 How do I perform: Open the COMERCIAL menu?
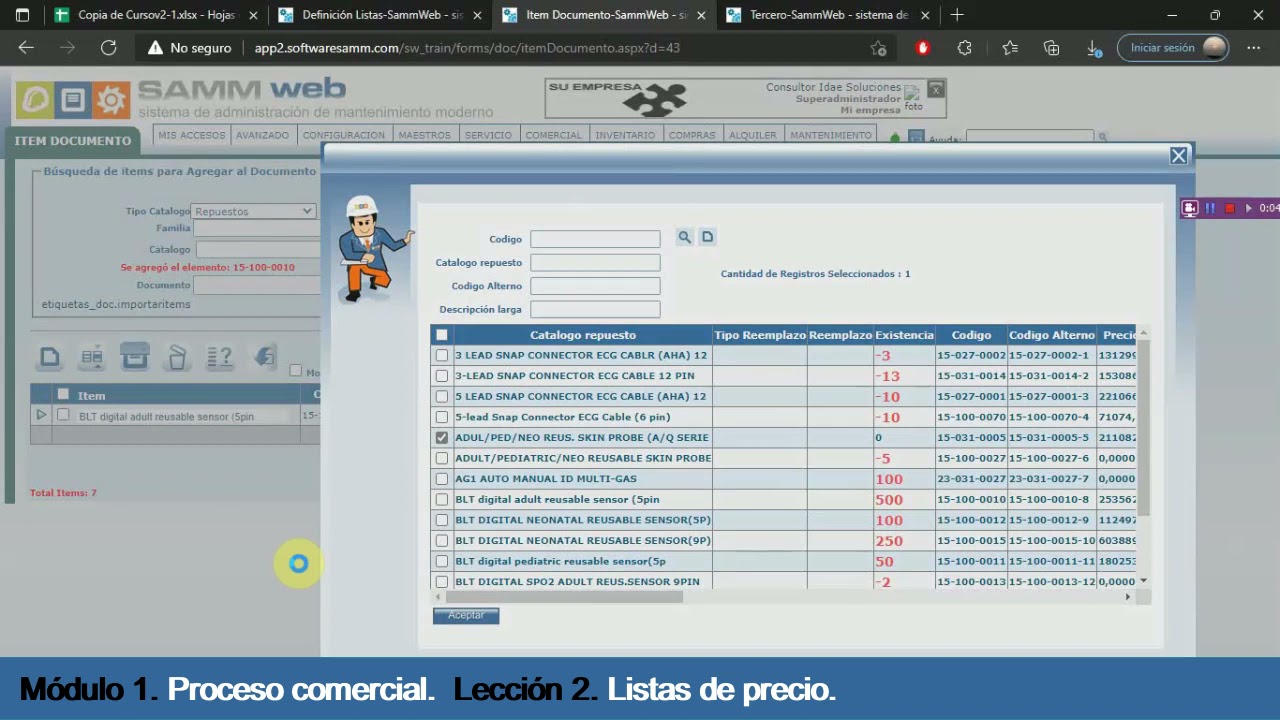553,135
